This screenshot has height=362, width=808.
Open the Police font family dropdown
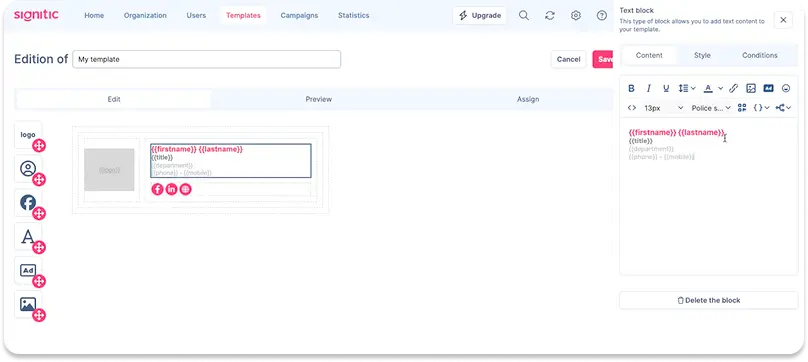pos(711,108)
